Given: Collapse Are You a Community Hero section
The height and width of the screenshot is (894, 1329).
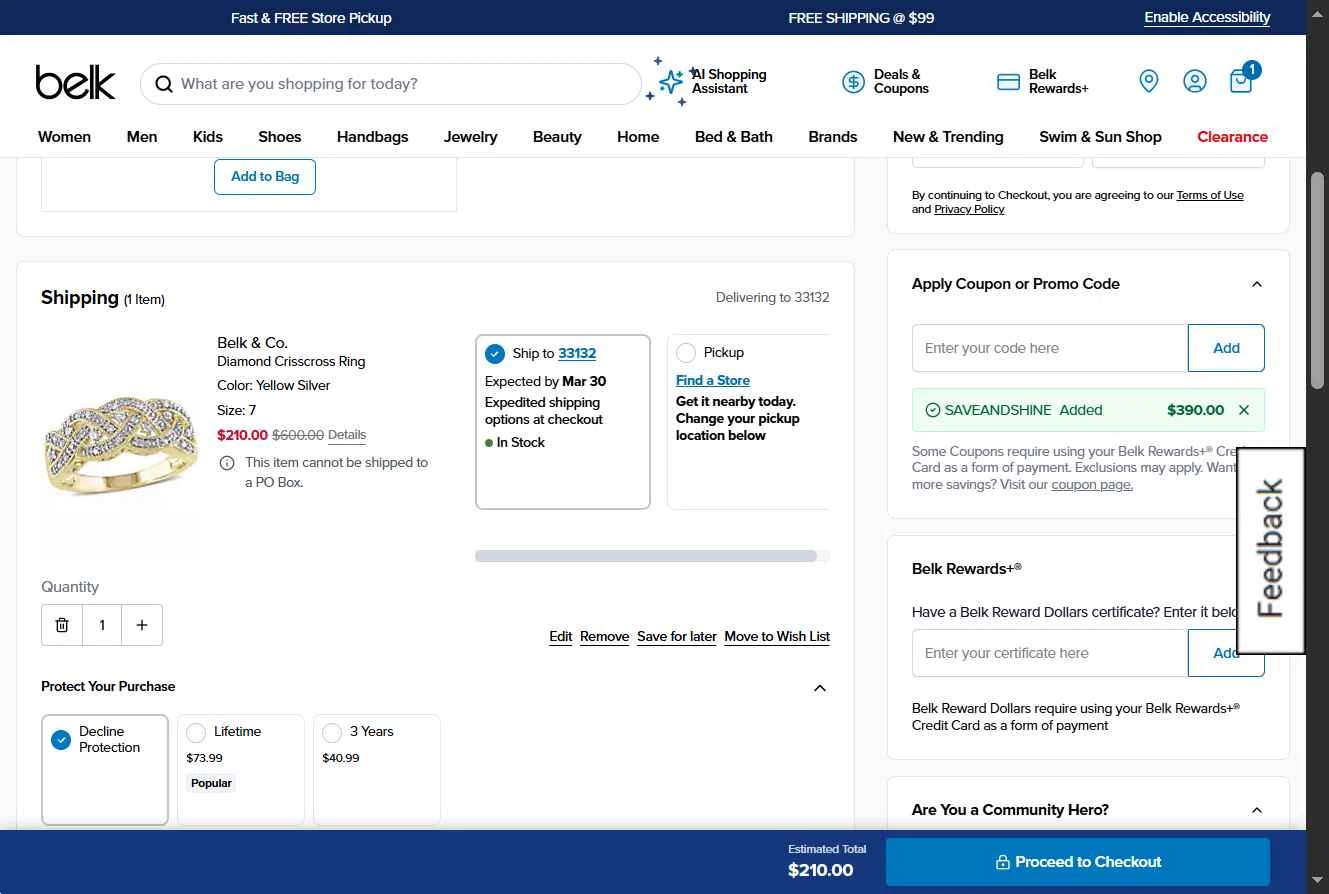Looking at the screenshot, I should click(1257, 810).
